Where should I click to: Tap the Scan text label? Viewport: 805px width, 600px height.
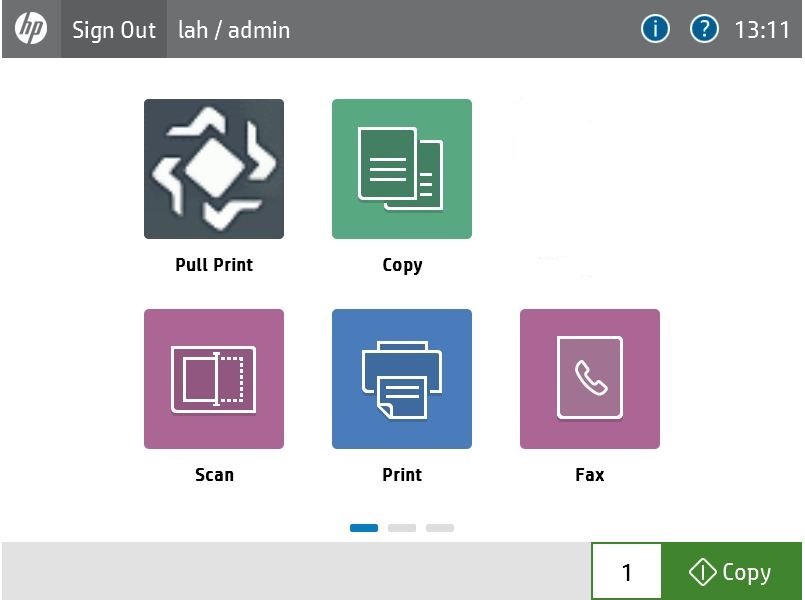(x=214, y=475)
